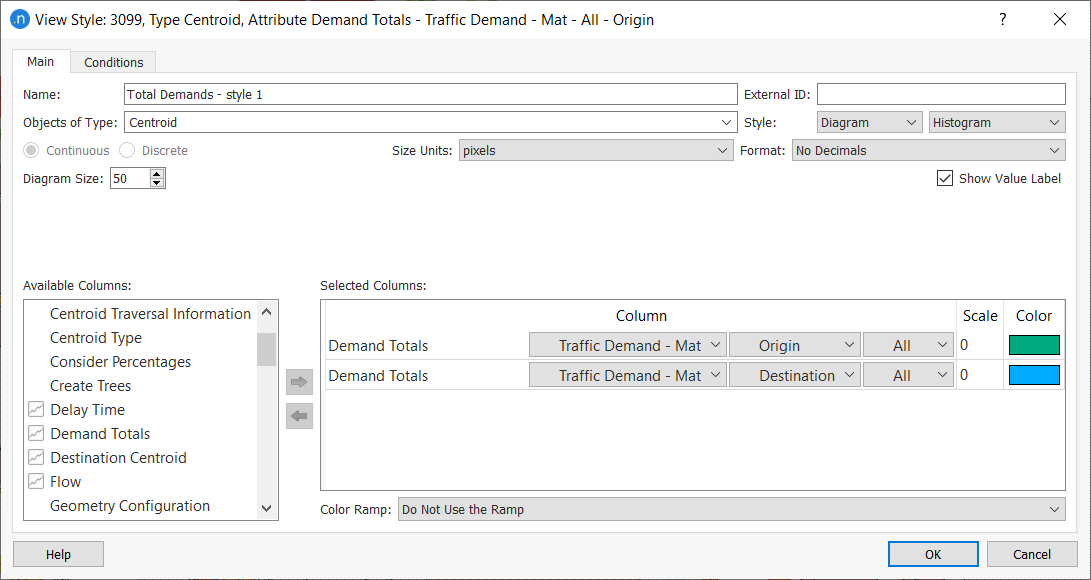Toggle the Show Value Label checkbox
Image resolution: width=1091 pixels, height=580 pixels.
coord(944,179)
